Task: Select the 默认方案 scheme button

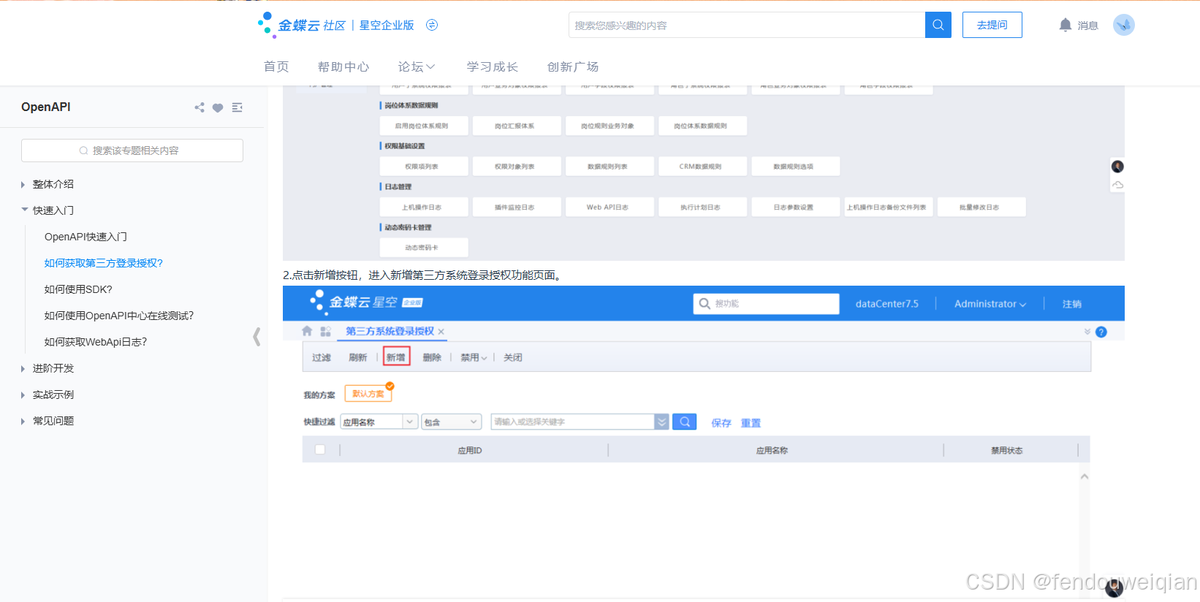Action: click(368, 394)
